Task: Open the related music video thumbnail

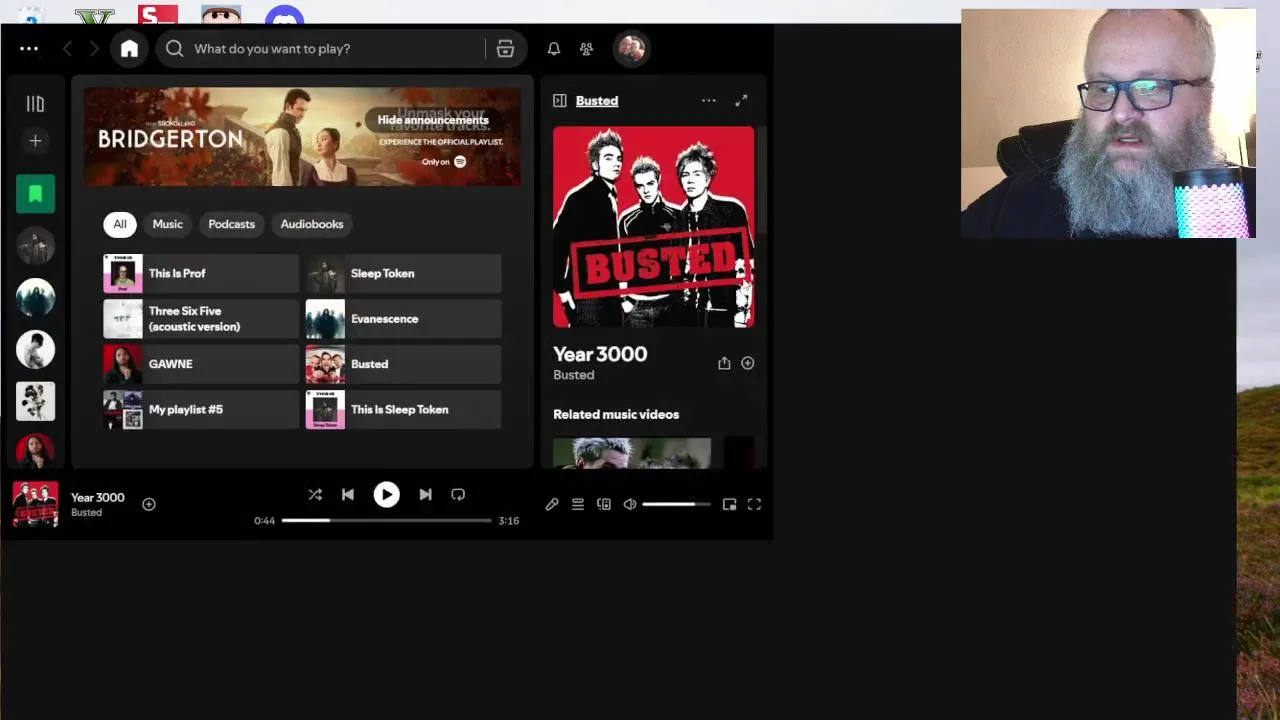Action: pyautogui.click(x=632, y=453)
